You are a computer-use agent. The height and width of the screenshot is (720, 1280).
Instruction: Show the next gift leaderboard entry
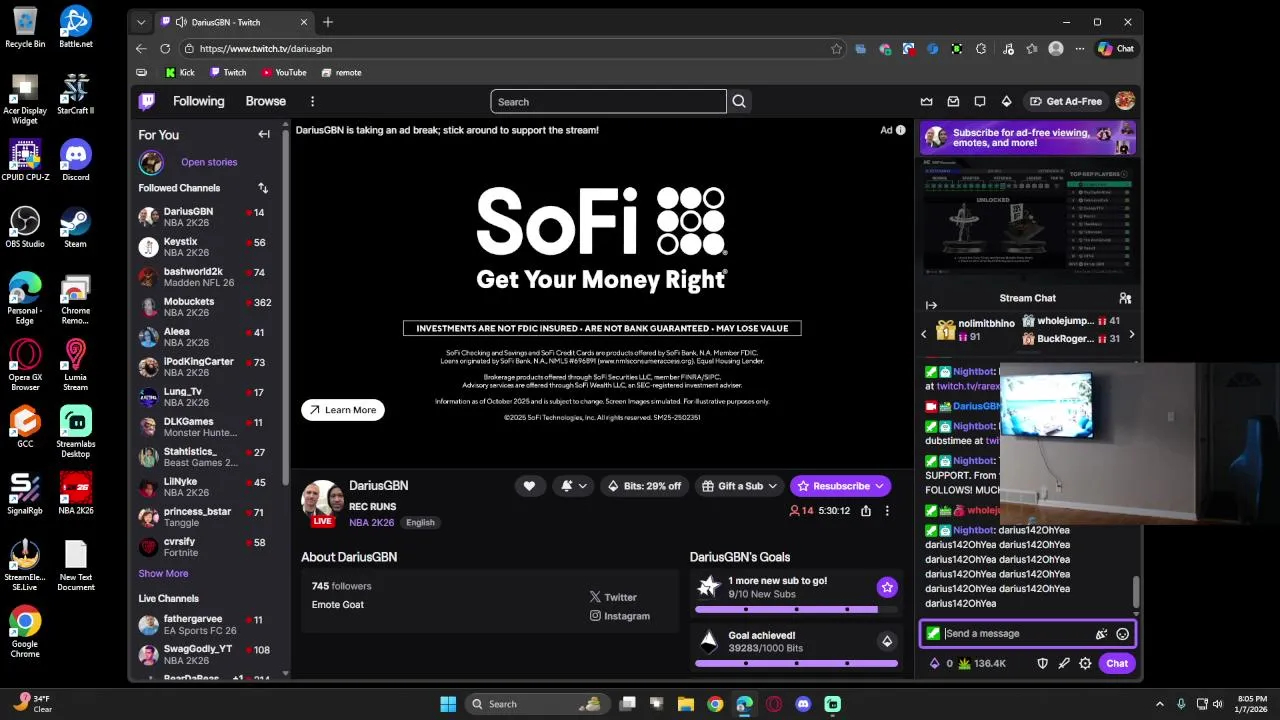1131,334
